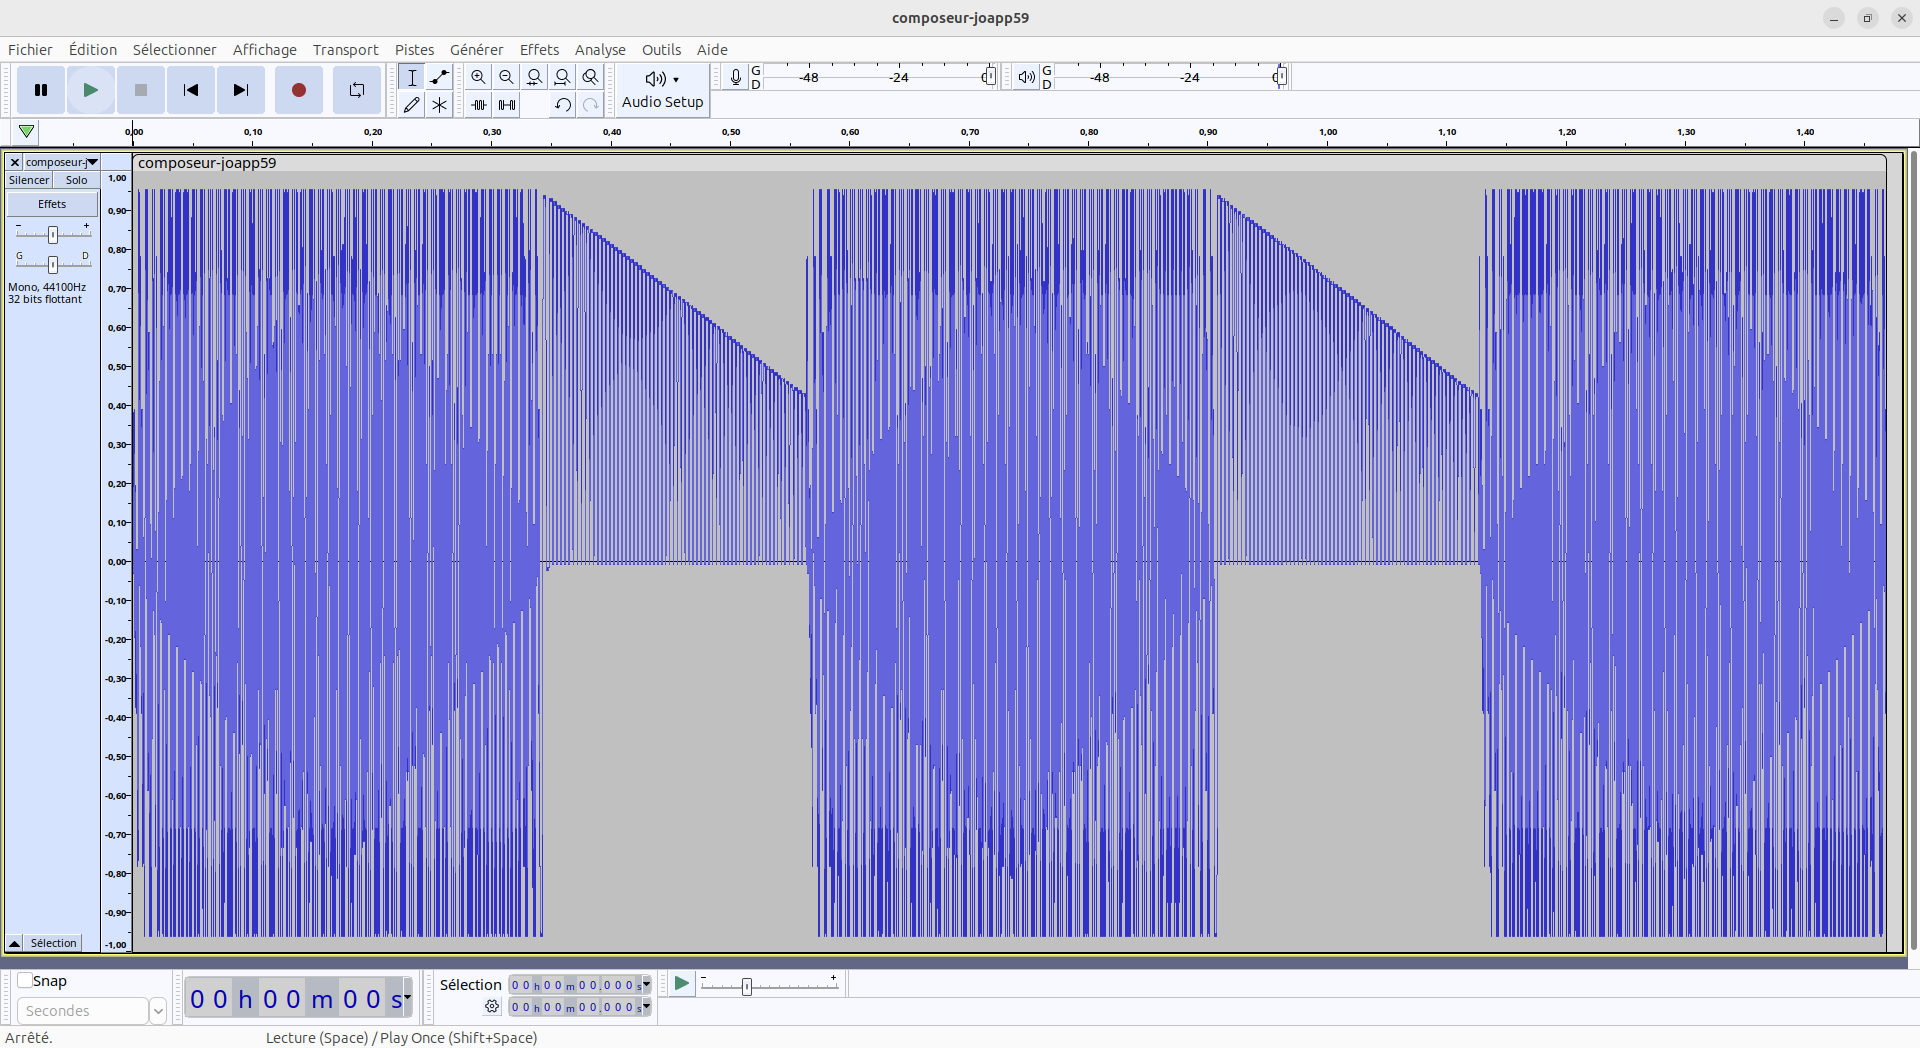Click the track's Effets button
Viewport: 1920px width, 1048px height.
click(52, 204)
